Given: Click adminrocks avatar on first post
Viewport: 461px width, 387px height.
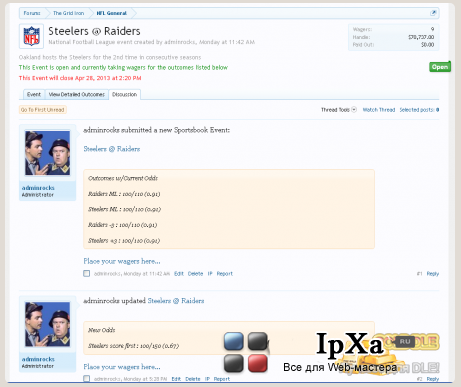Looking at the screenshot, I should tap(47, 153).
